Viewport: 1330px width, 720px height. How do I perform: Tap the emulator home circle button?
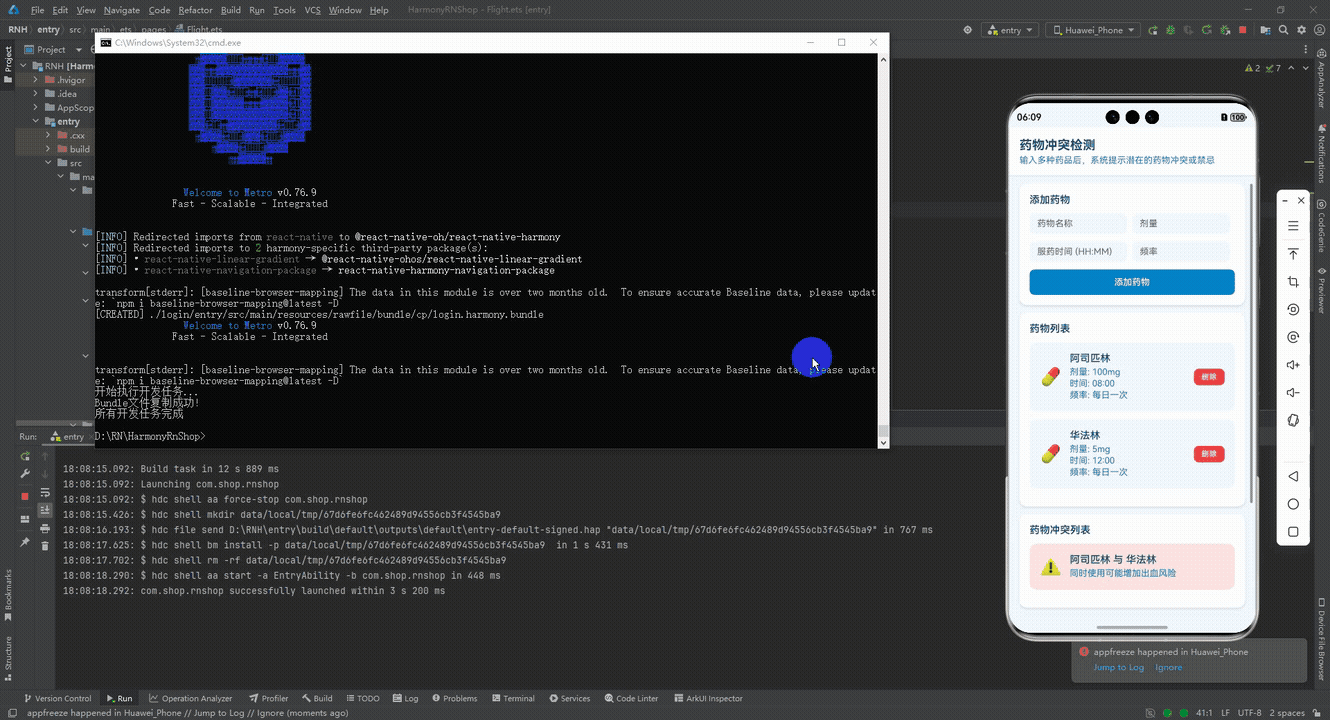coord(1293,504)
